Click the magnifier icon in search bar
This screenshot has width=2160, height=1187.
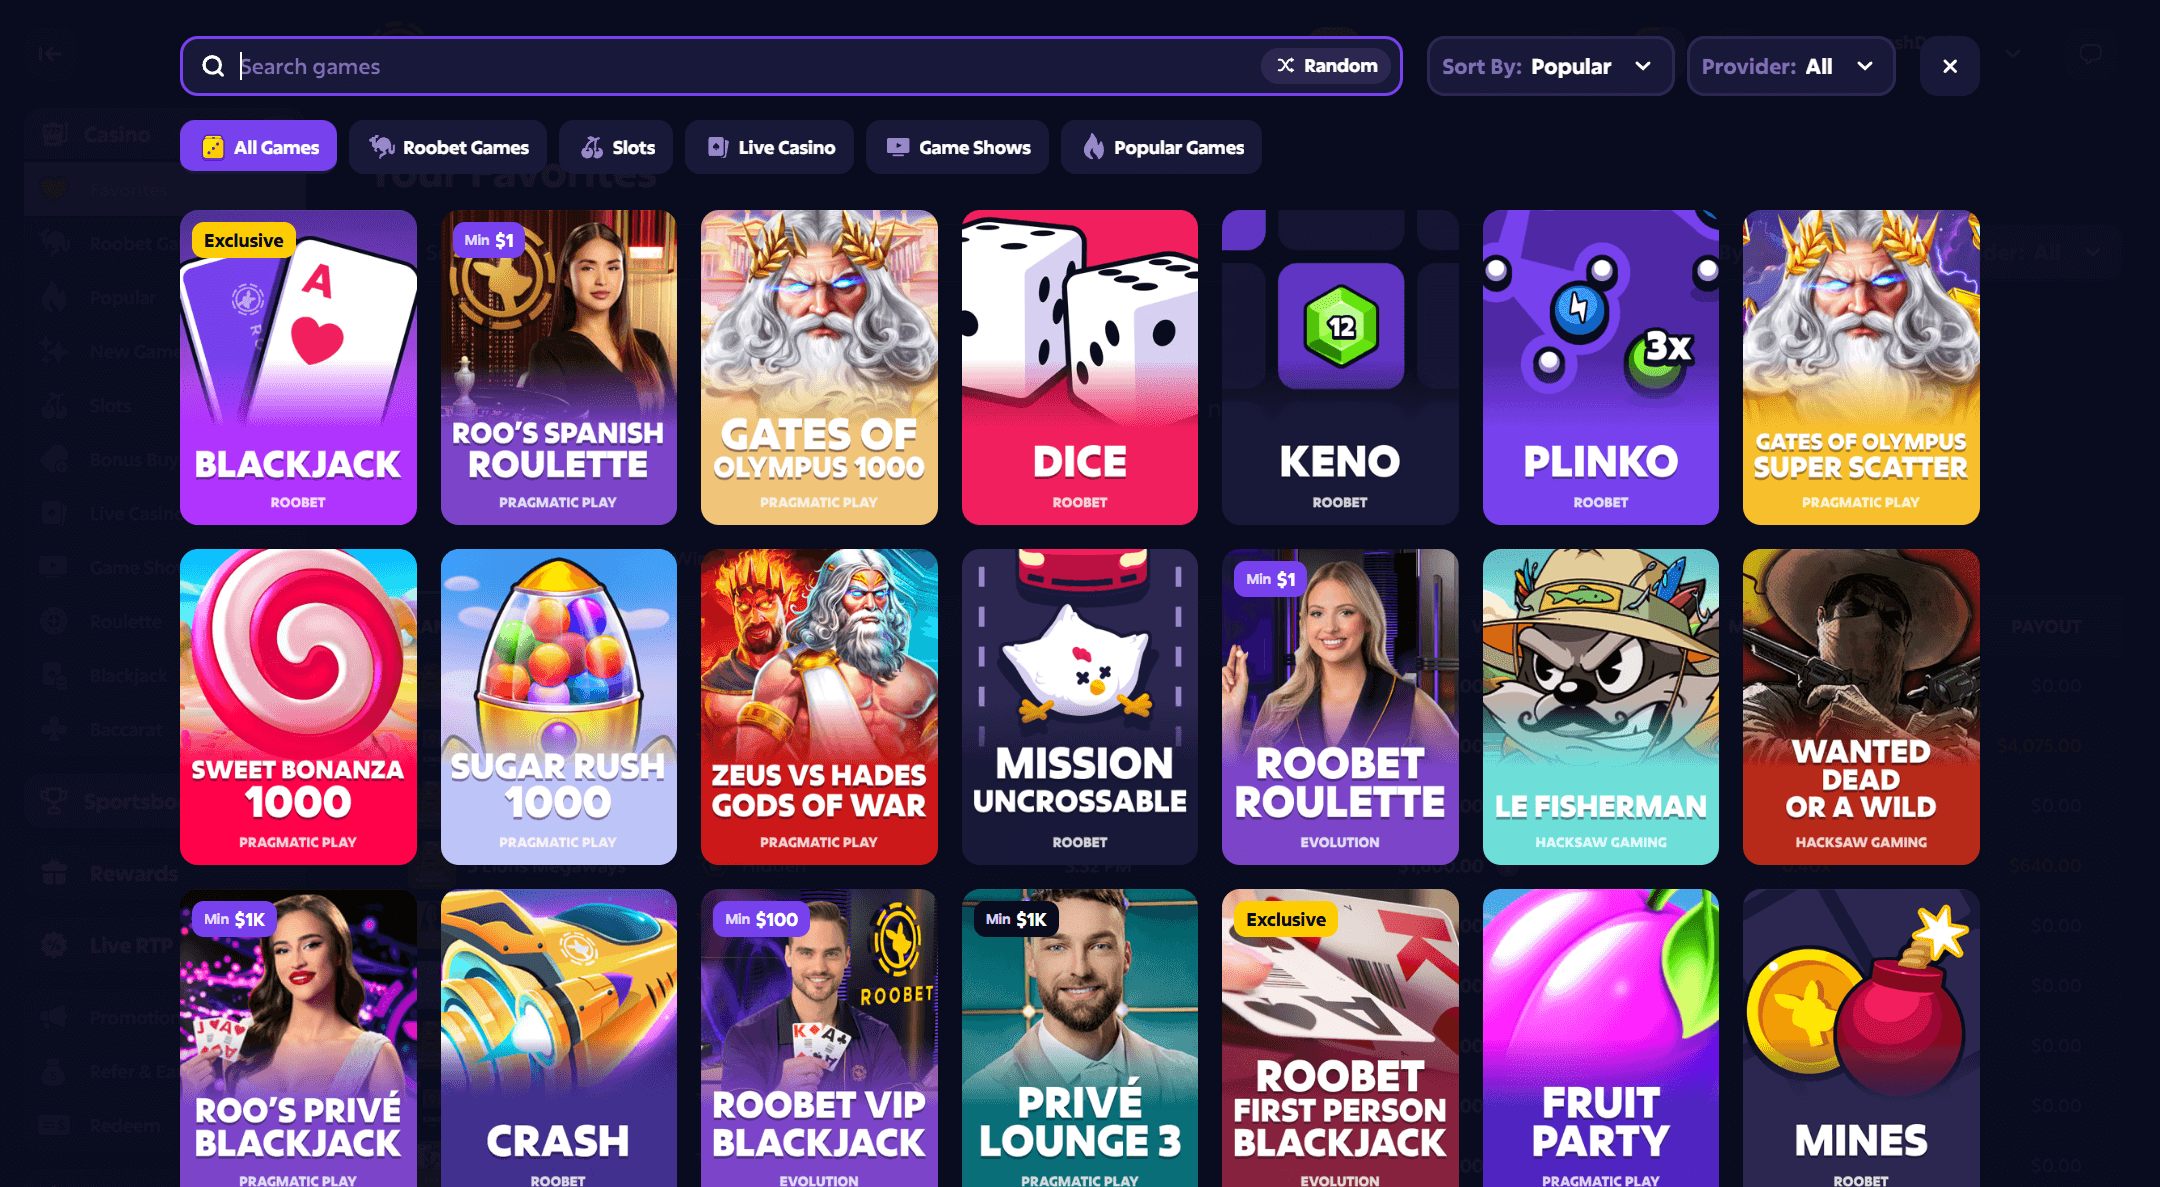[x=213, y=66]
